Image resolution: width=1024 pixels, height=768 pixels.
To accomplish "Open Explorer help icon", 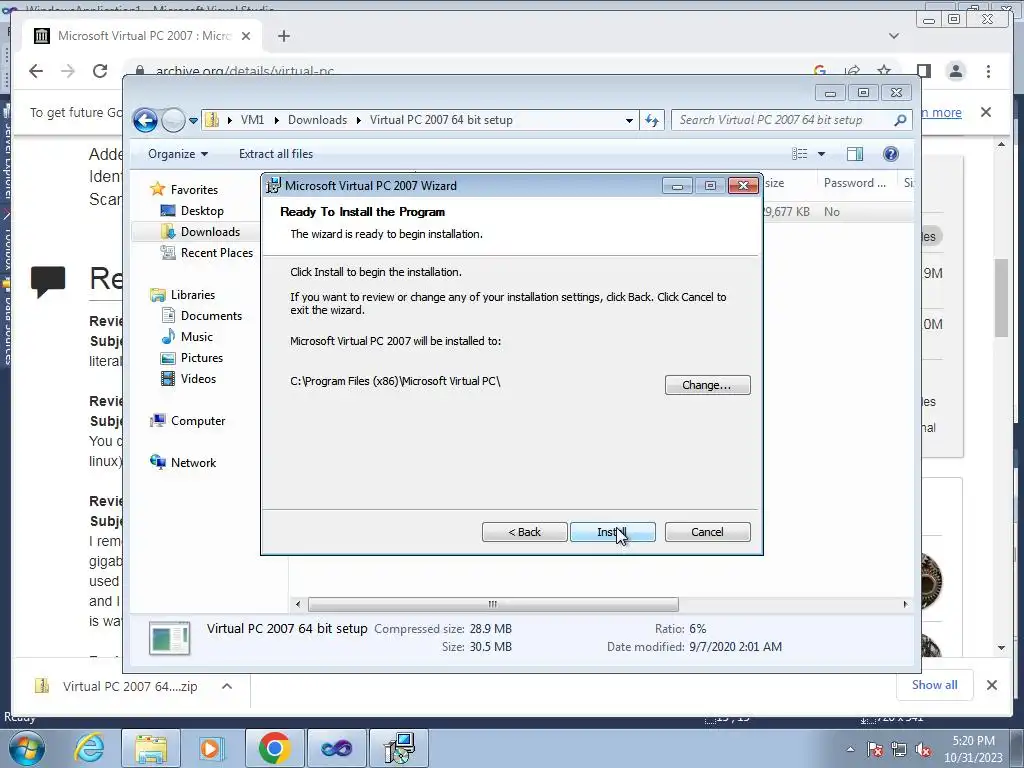I will (890, 154).
